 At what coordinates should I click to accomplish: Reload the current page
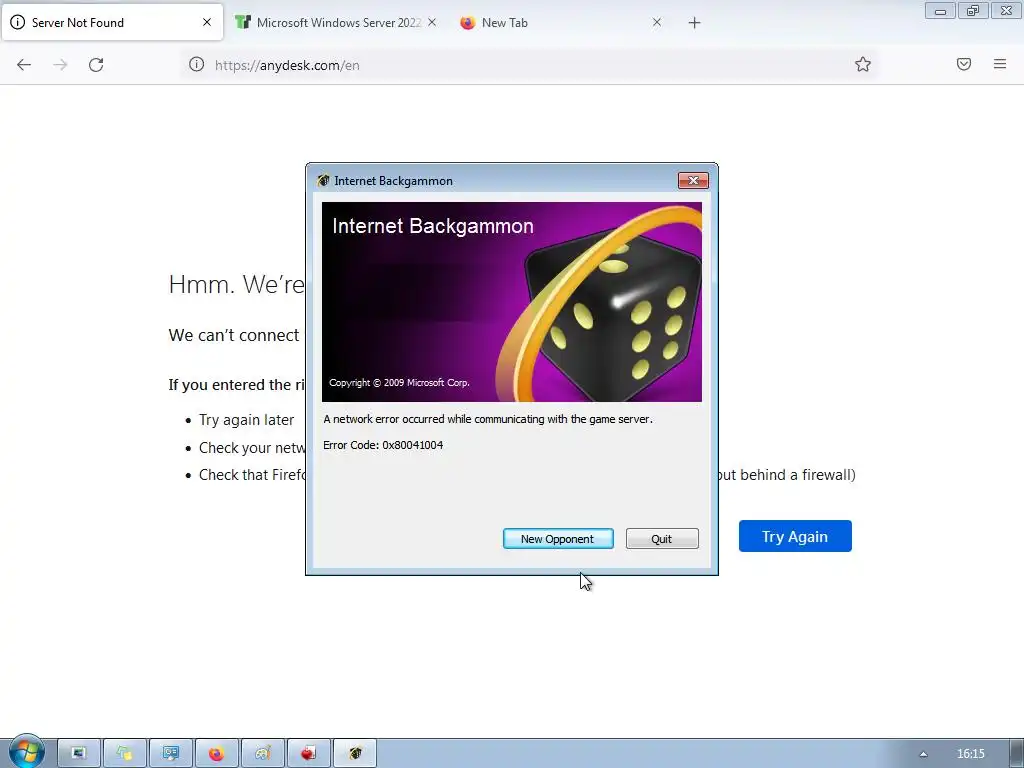point(96,65)
